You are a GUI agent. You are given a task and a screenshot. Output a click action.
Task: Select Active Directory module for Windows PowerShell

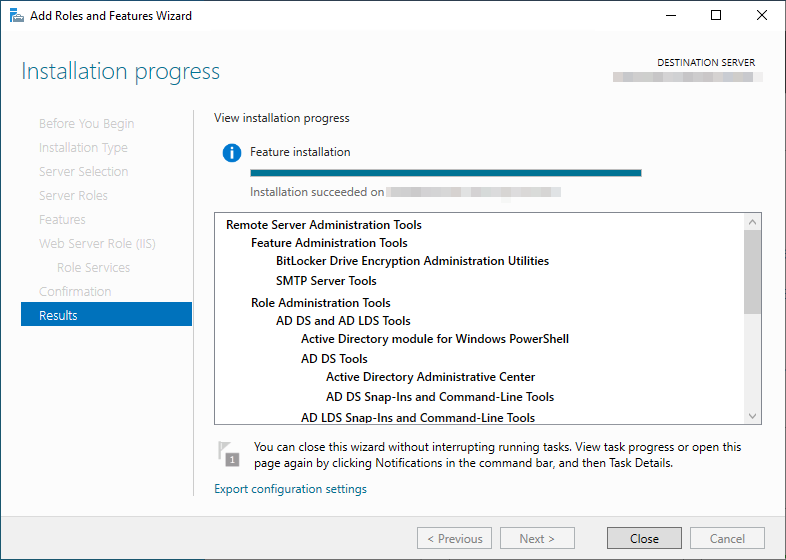pos(435,339)
